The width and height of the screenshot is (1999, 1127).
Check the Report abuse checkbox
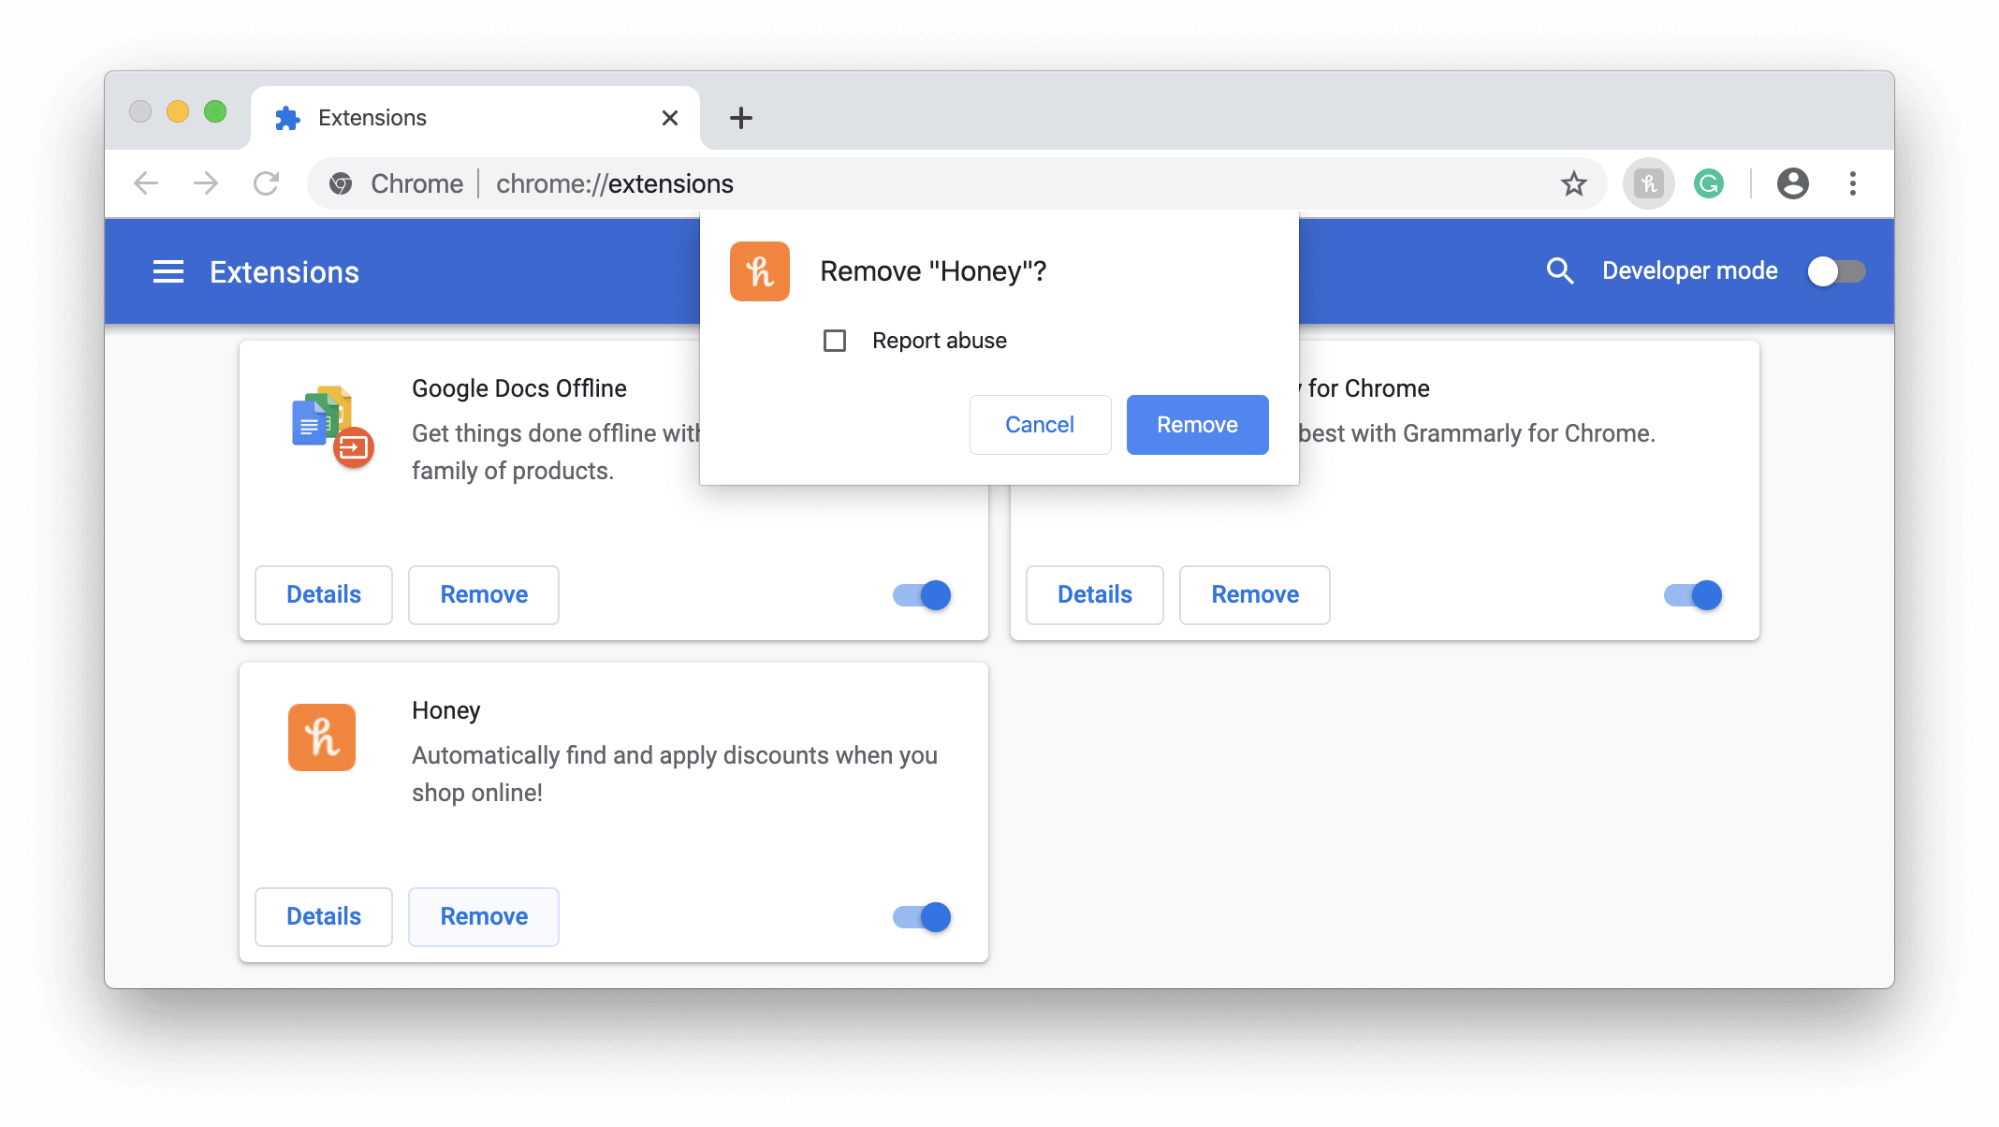click(834, 341)
